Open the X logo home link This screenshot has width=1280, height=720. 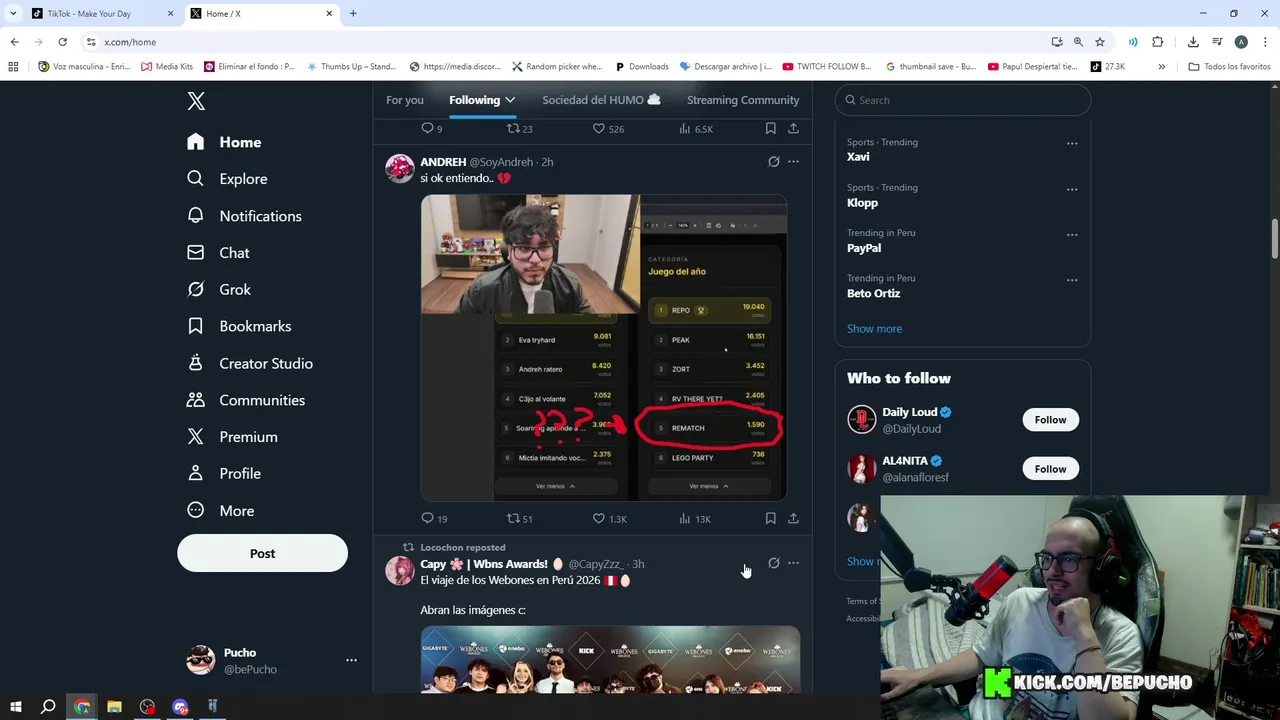click(x=196, y=101)
